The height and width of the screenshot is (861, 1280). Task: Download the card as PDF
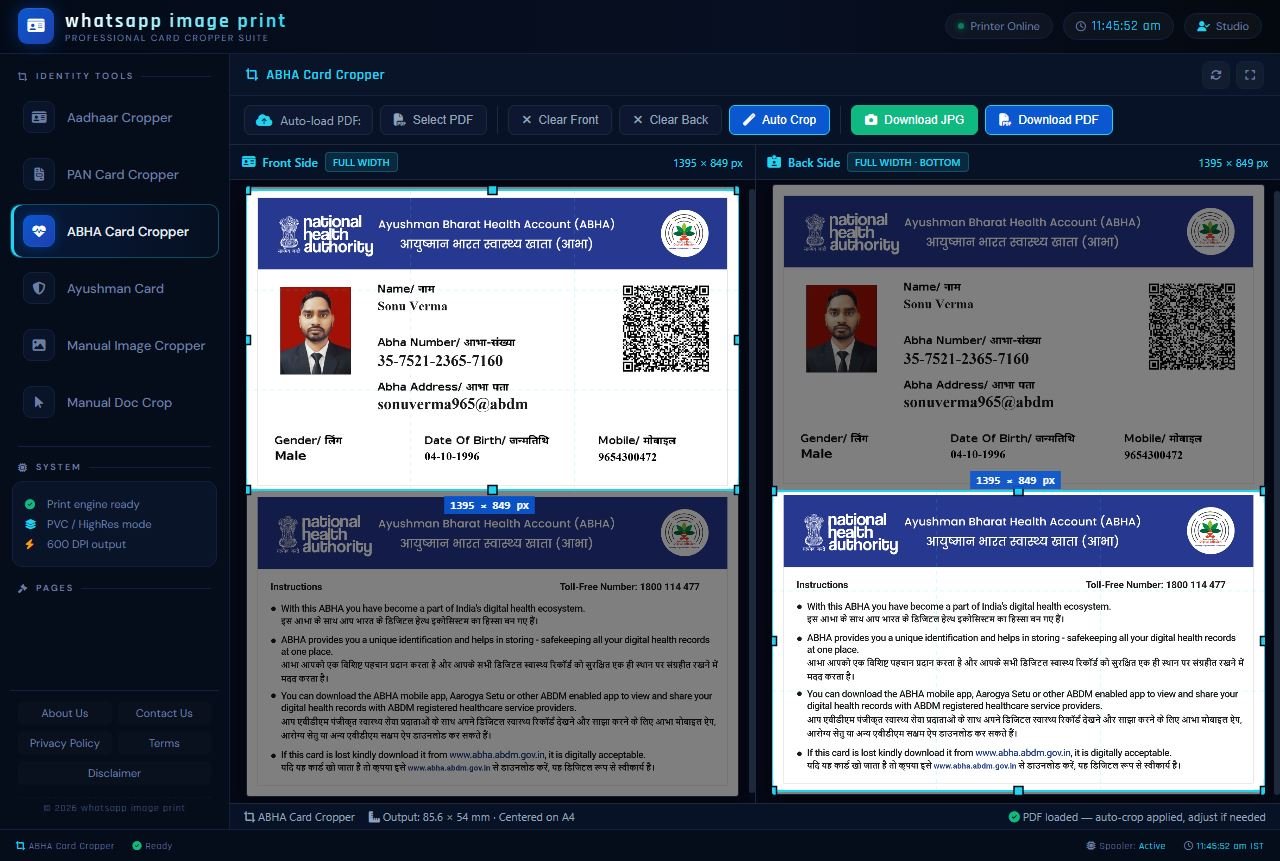coord(1049,120)
